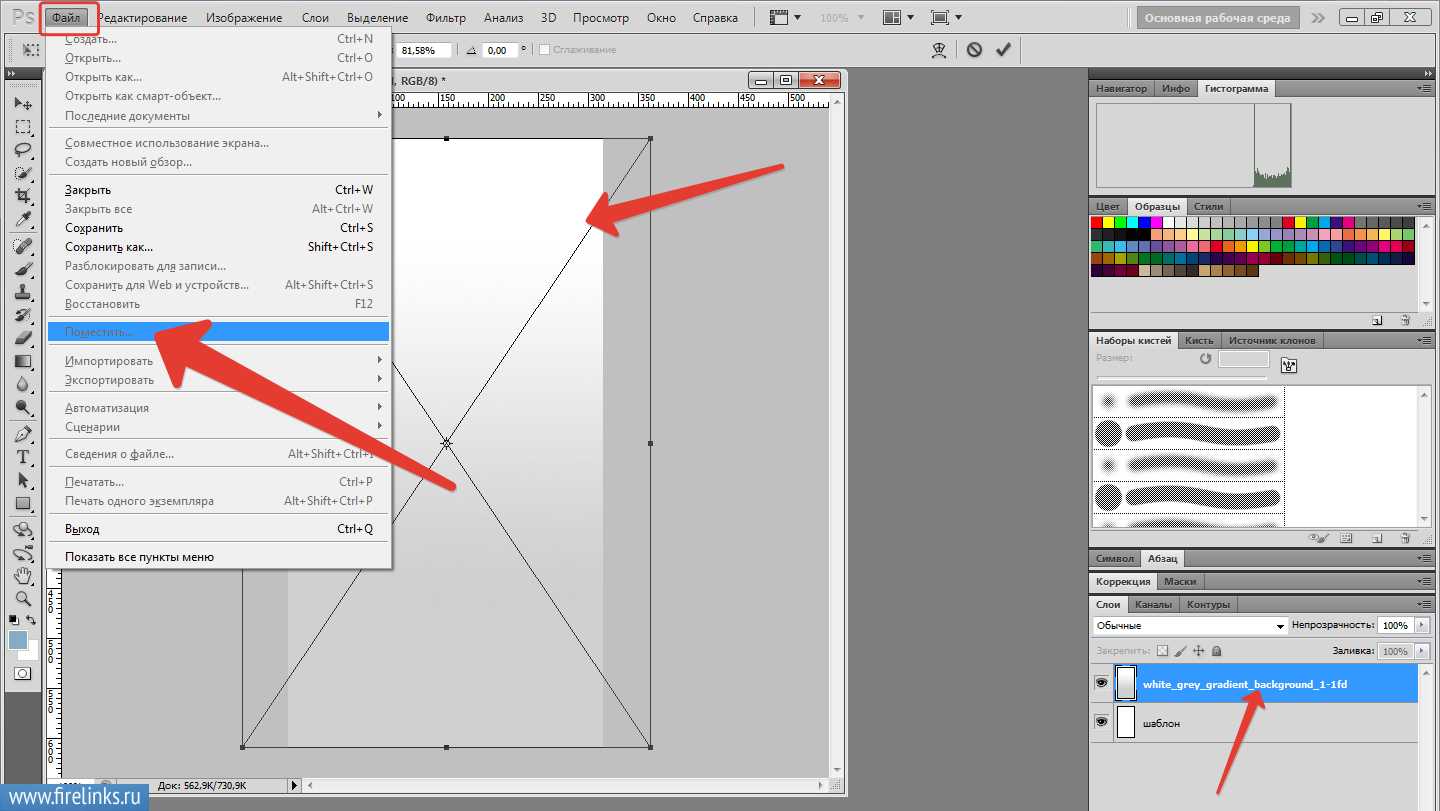1440x811 pixels.
Task: Toggle lock image pixels brush icon
Action: (1180, 651)
